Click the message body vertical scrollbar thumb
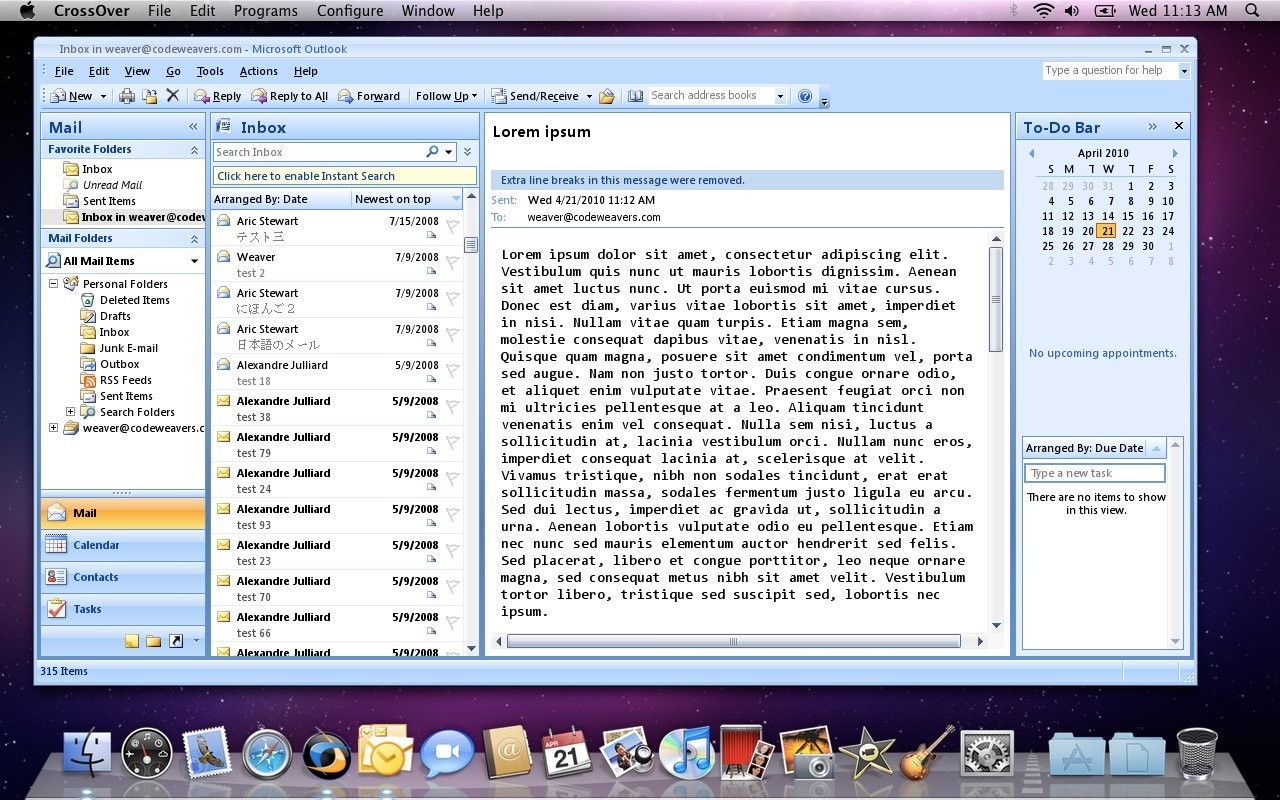Viewport: 1280px width, 800px height. [x=995, y=299]
